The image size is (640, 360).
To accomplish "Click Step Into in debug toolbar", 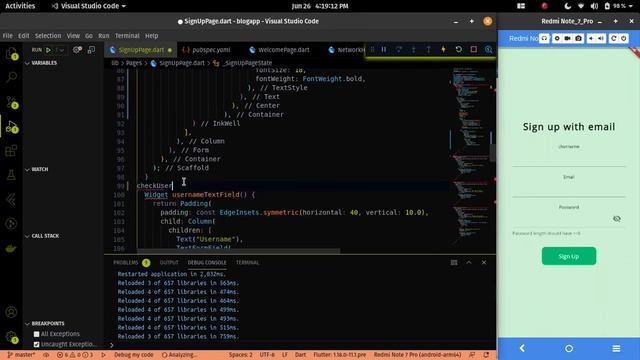I will (413, 49).
